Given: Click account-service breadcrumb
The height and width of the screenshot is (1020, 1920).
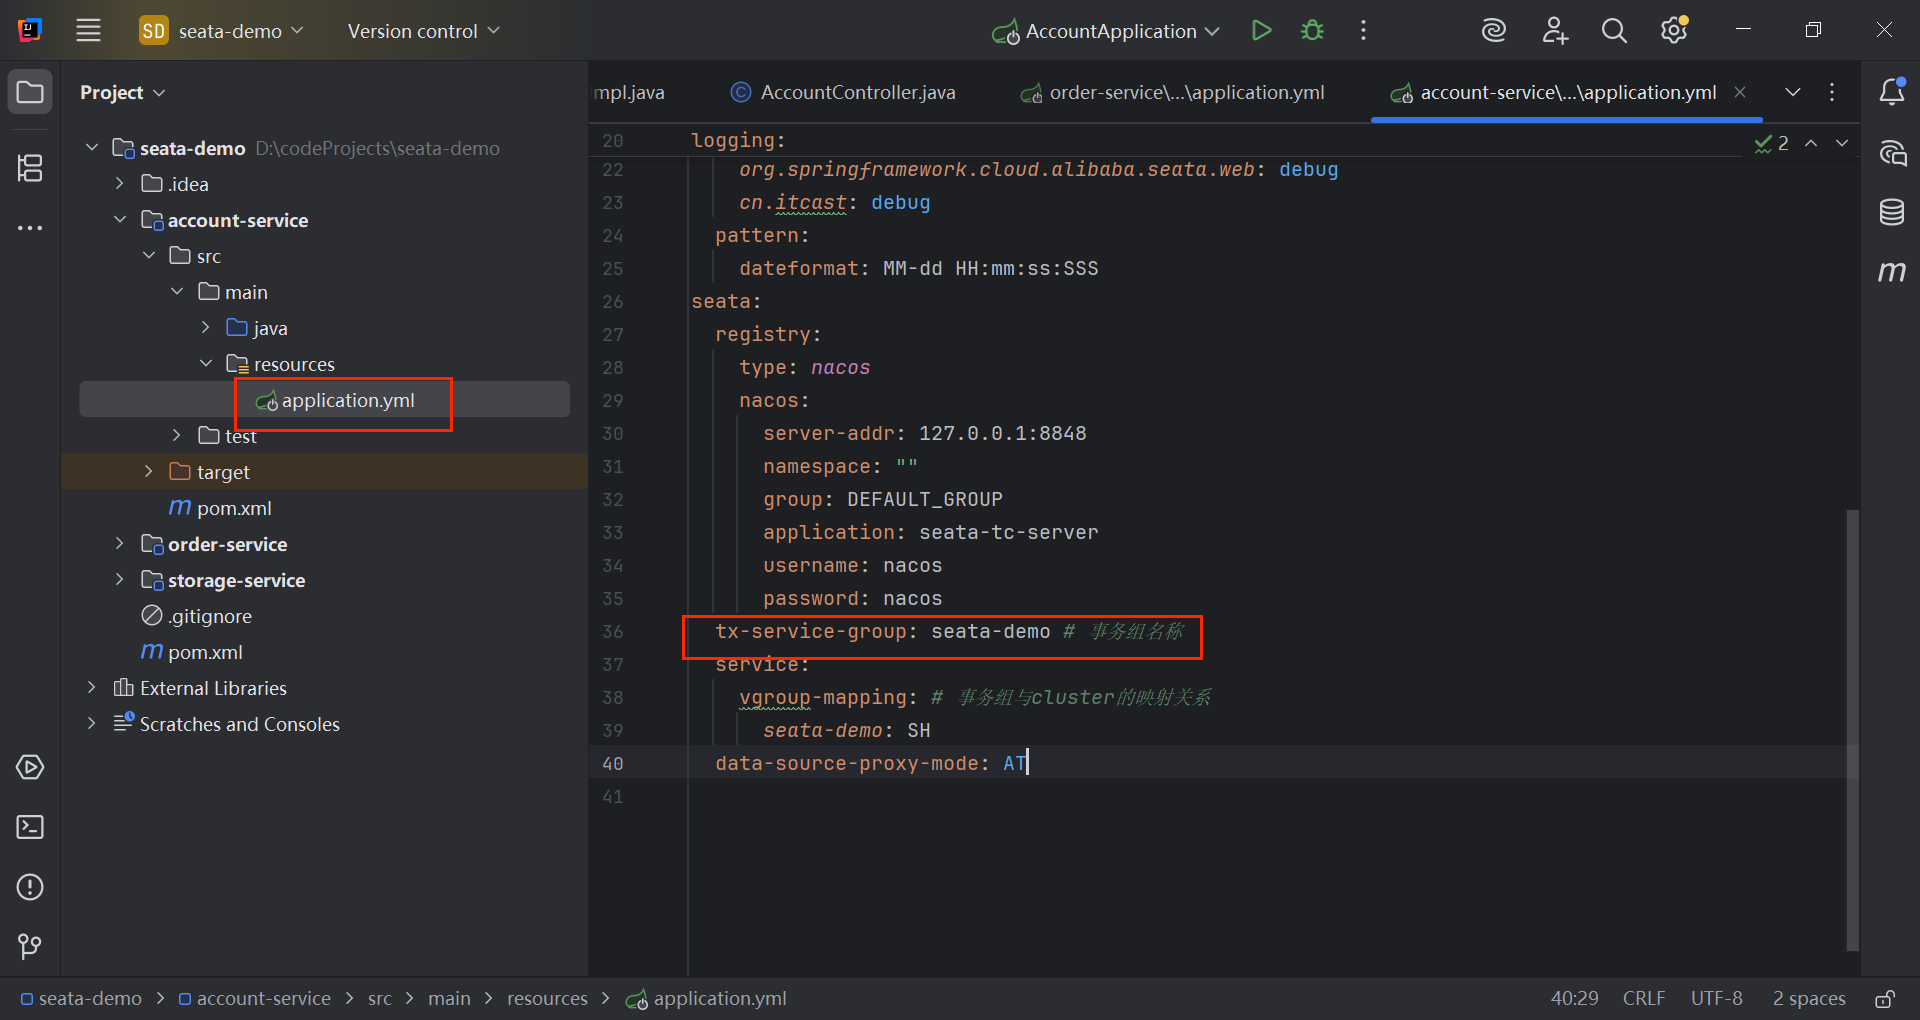Looking at the screenshot, I should [x=254, y=999].
